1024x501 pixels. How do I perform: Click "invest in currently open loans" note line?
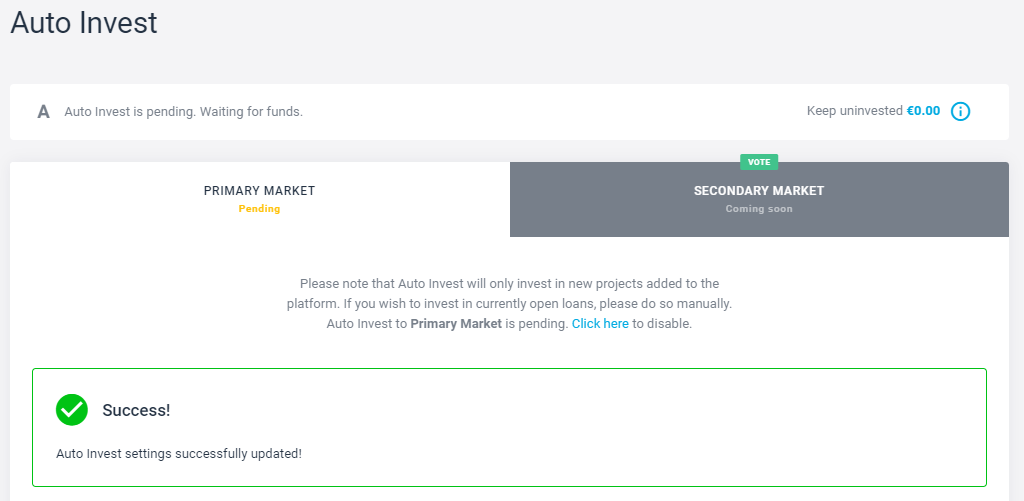click(x=509, y=304)
